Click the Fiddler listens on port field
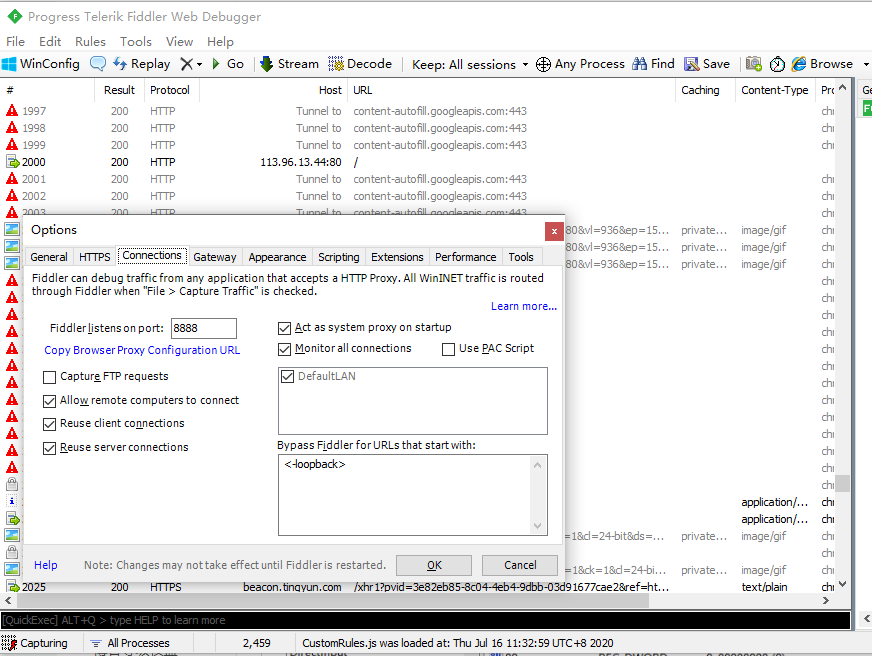The height and width of the screenshot is (656, 872). pyautogui.click(x=204, y=328)
